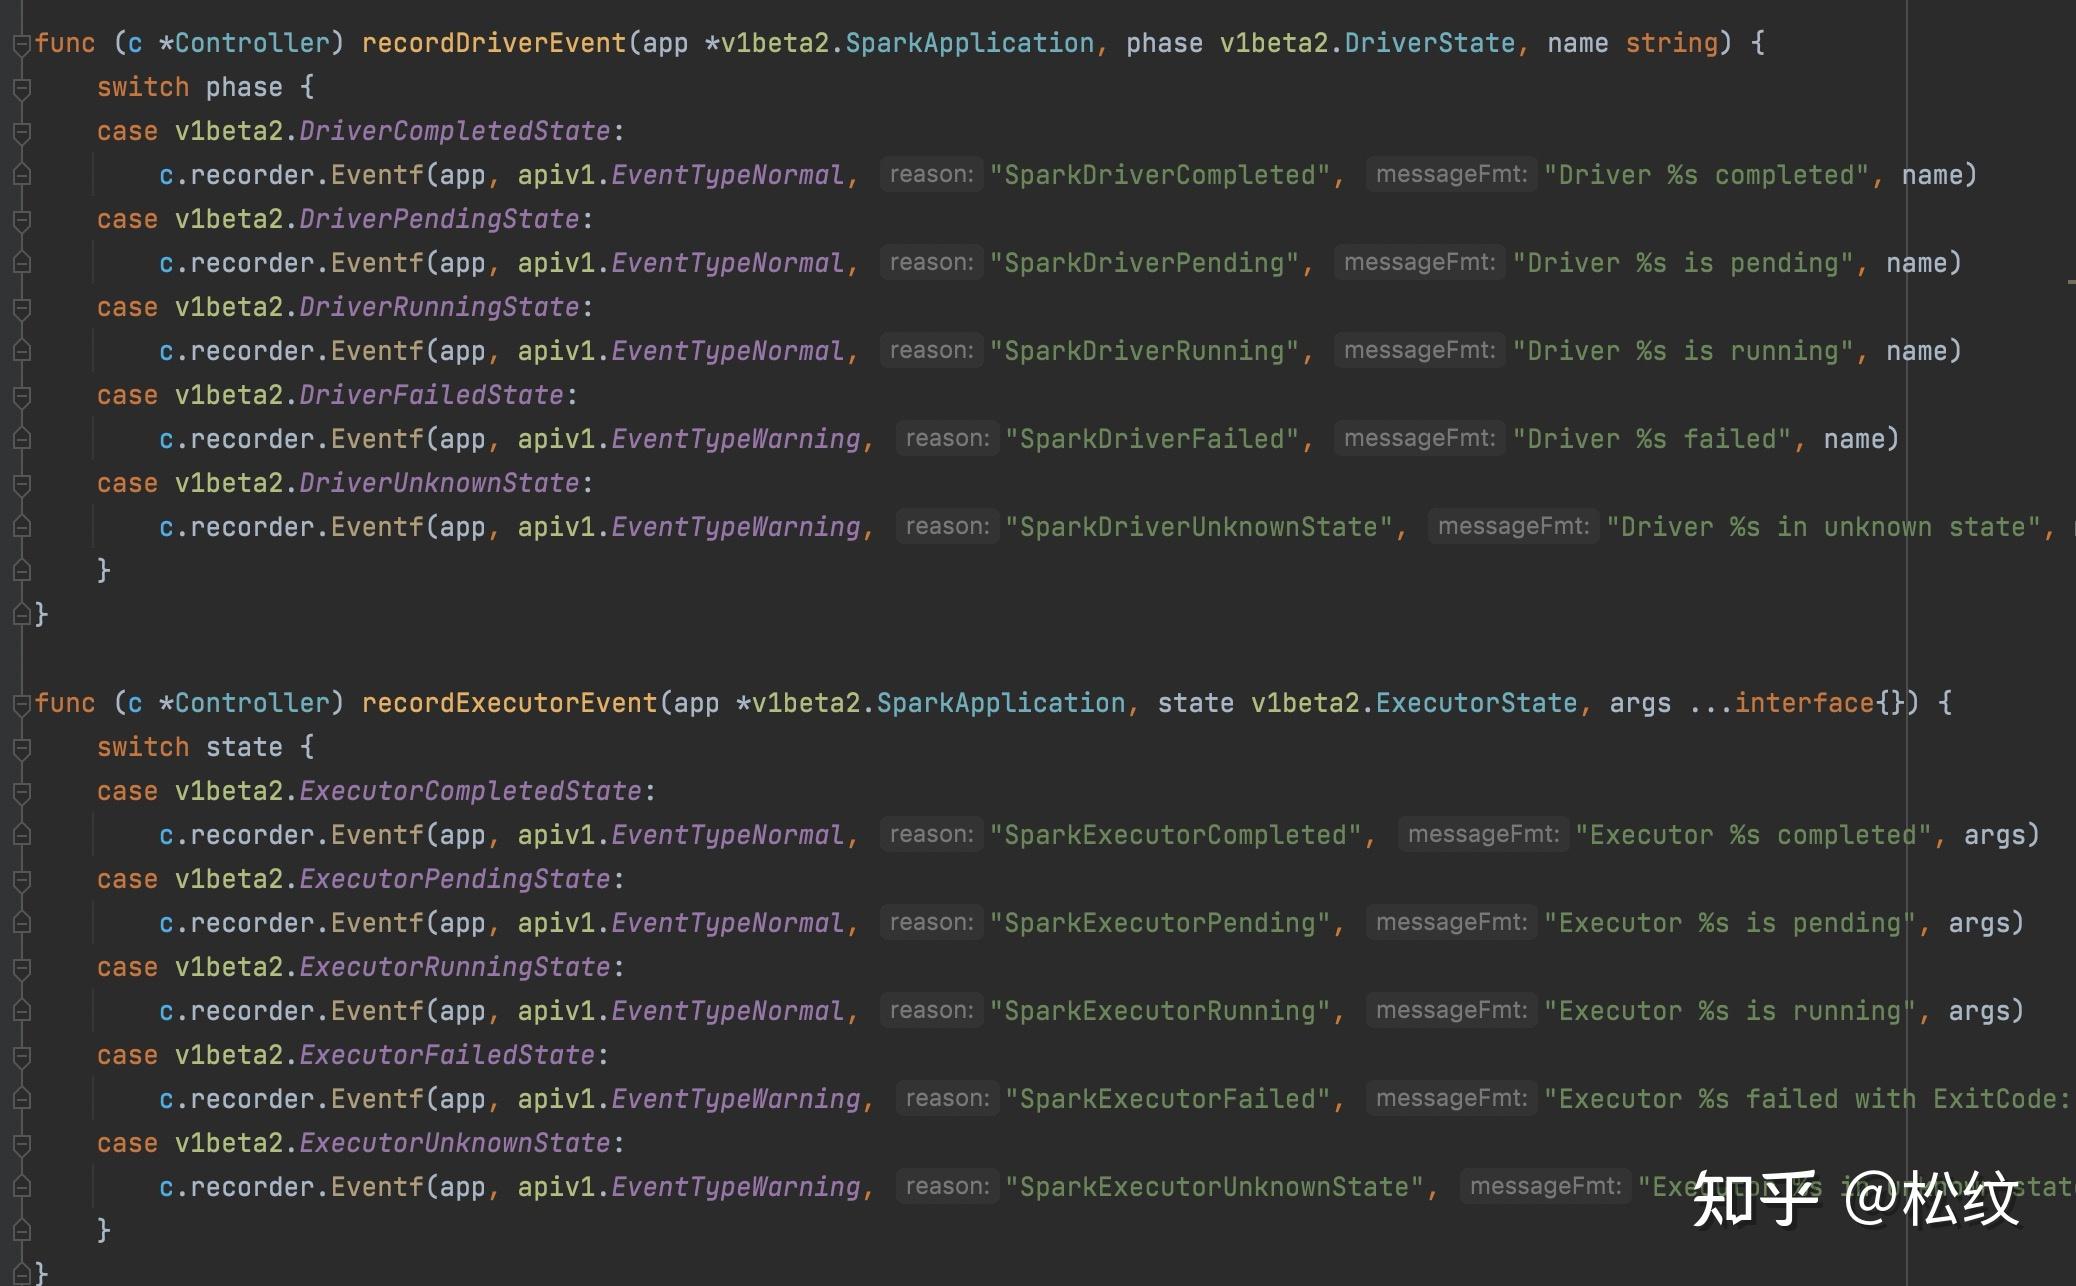
Task: Click the recordExecutorEvent function name
Action: pos(509,704)
